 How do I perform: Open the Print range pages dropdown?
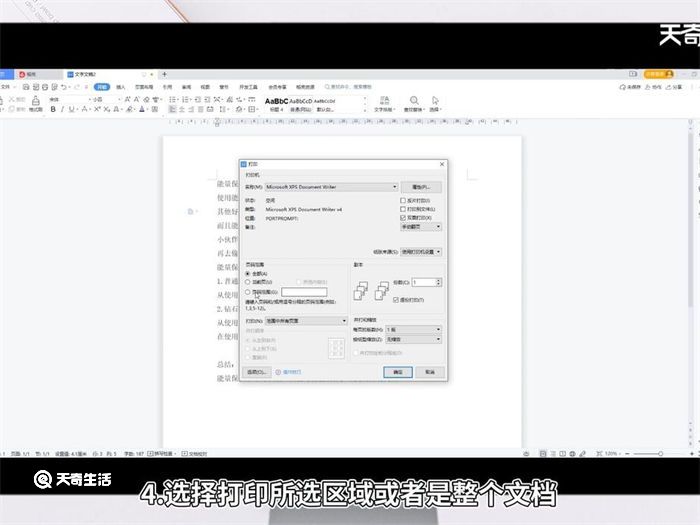[306, 321]
